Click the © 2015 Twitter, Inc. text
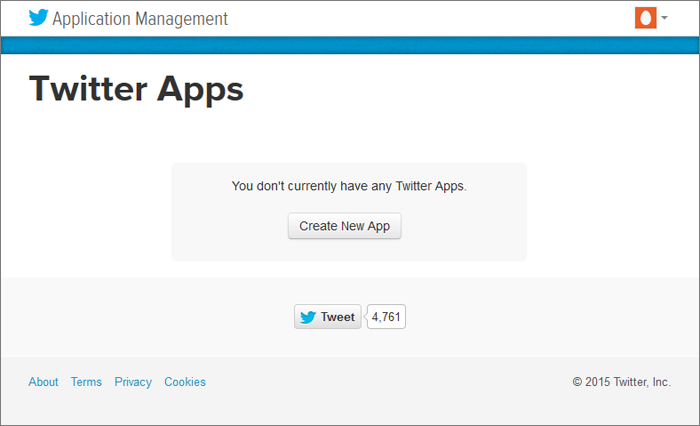Image resolution: width=700 pixels, height=426 pixels. click(621, 382)
